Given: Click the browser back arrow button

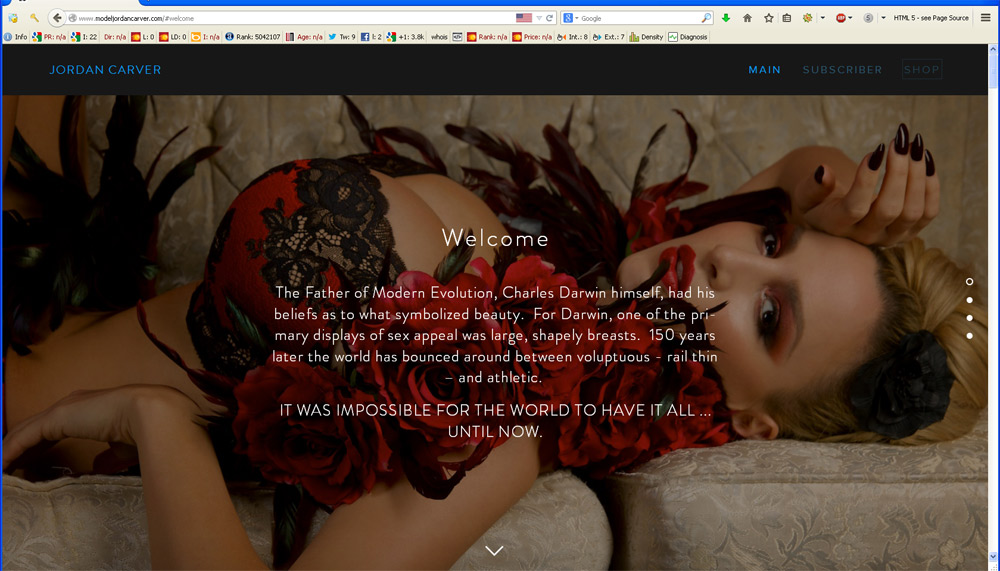Looking at the screenshot, I should click(x=57, y=18).
